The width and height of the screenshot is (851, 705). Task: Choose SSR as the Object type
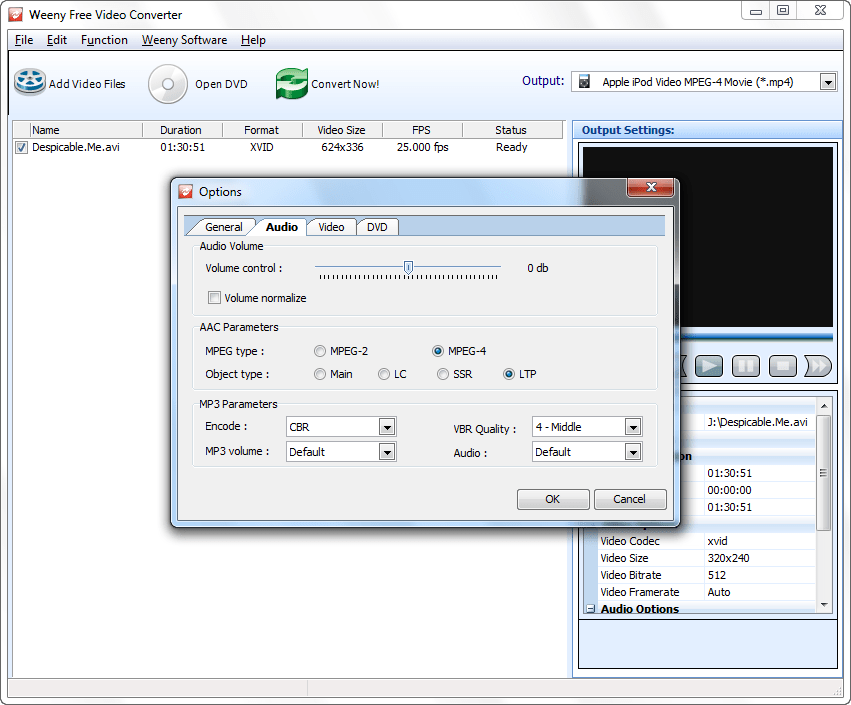click(442, 373)
